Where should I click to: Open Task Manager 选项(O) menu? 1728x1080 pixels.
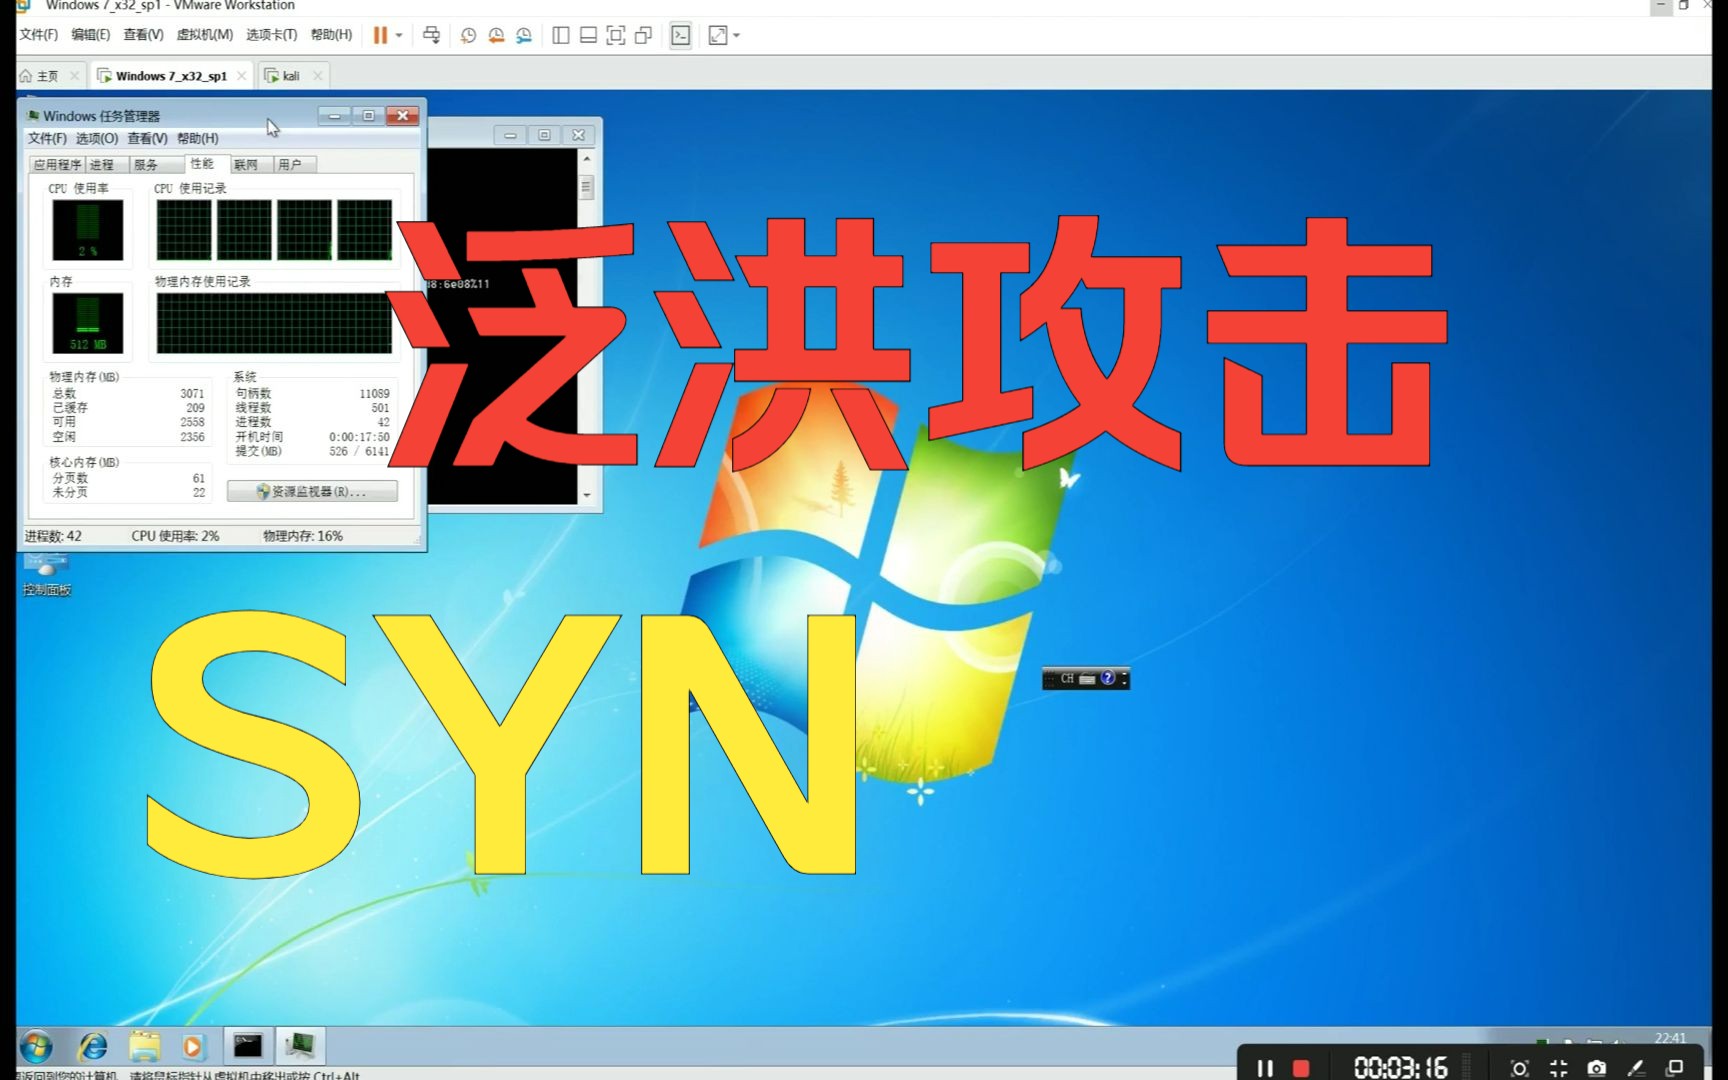point(97,138)
